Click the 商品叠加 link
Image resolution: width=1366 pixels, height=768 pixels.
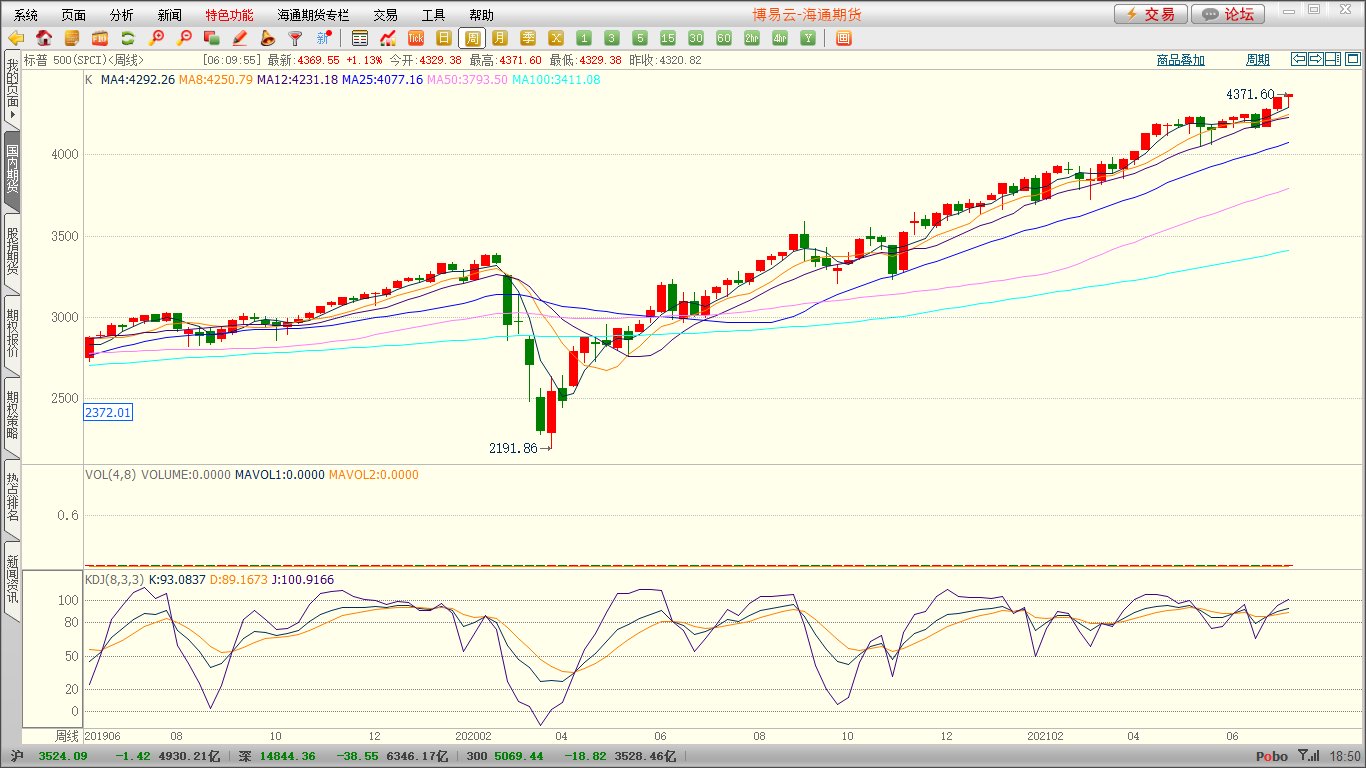click(x=1181, y=60)
